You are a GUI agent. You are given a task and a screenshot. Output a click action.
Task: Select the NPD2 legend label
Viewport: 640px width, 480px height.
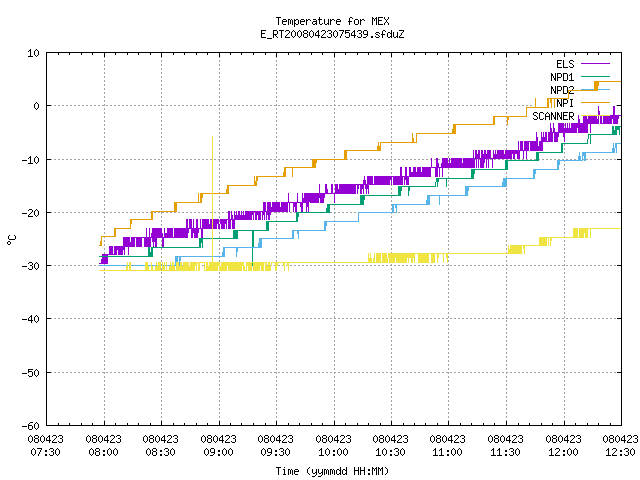562,90
